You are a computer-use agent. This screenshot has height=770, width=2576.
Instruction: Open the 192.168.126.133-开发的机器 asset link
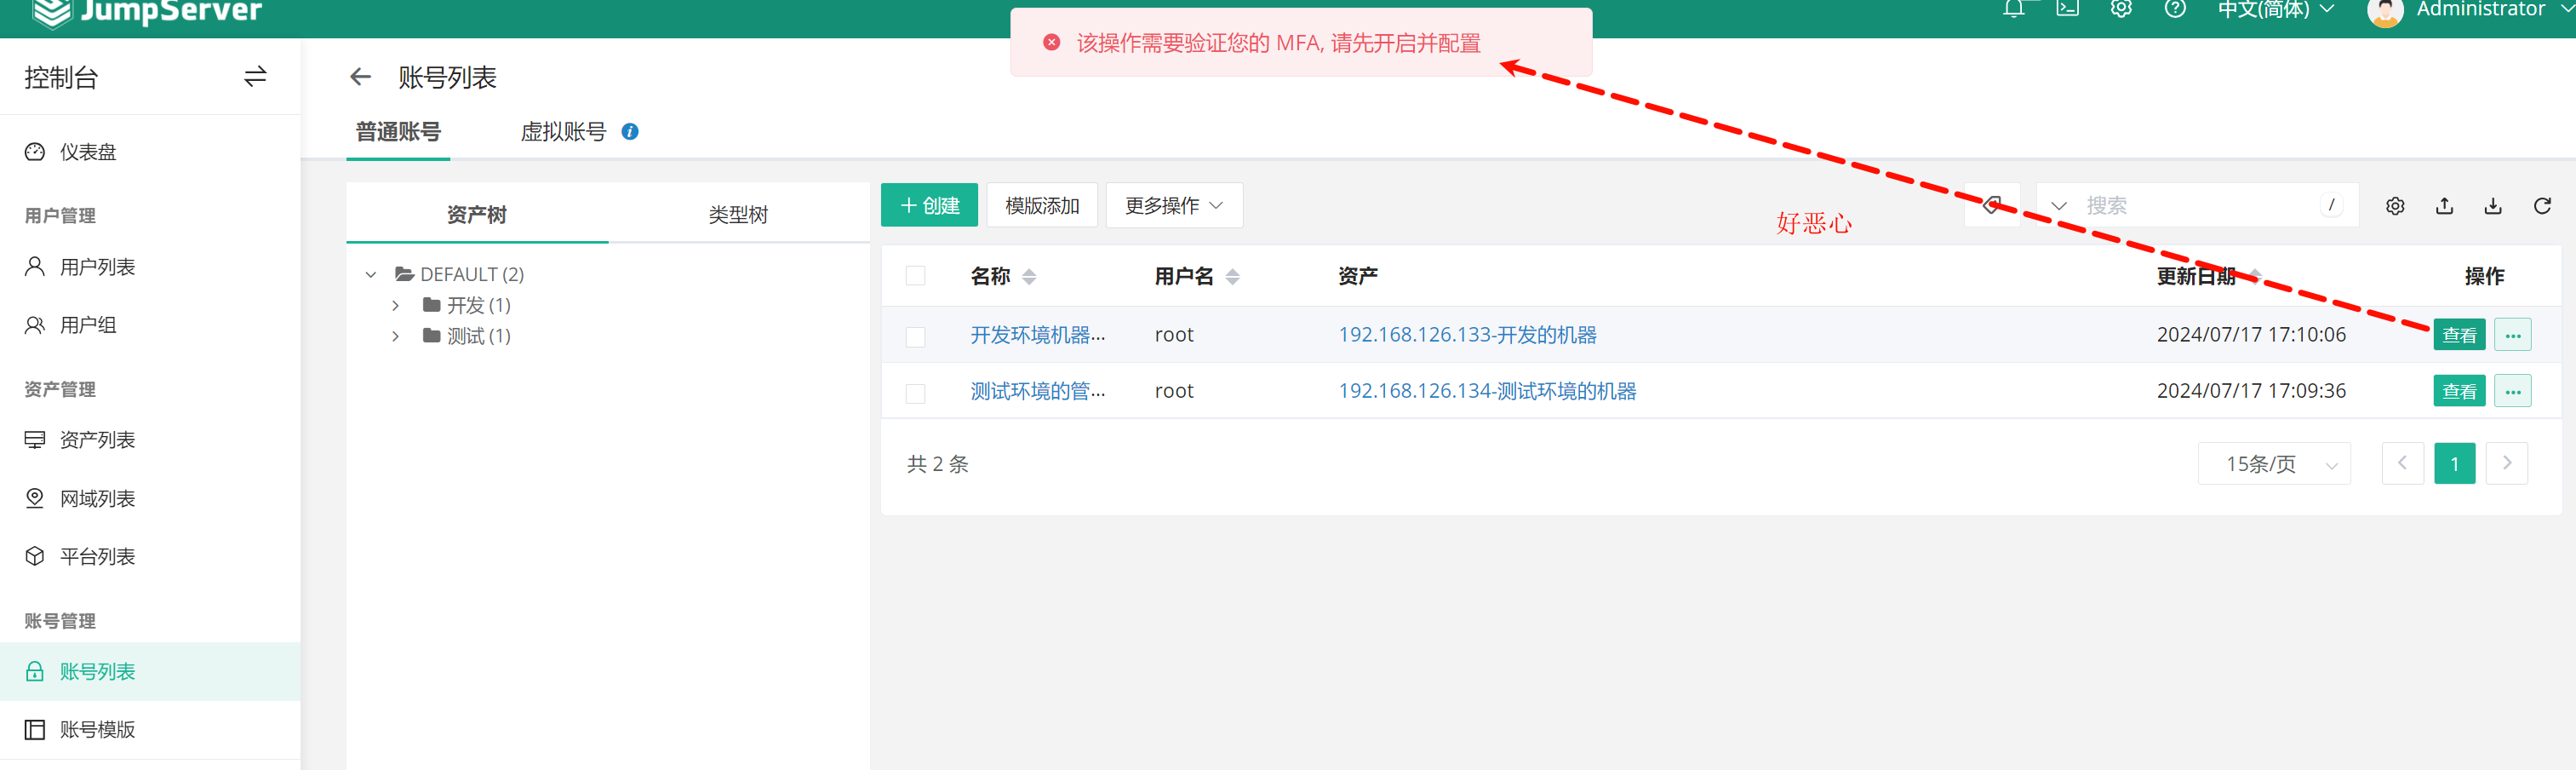(1467, 335)
